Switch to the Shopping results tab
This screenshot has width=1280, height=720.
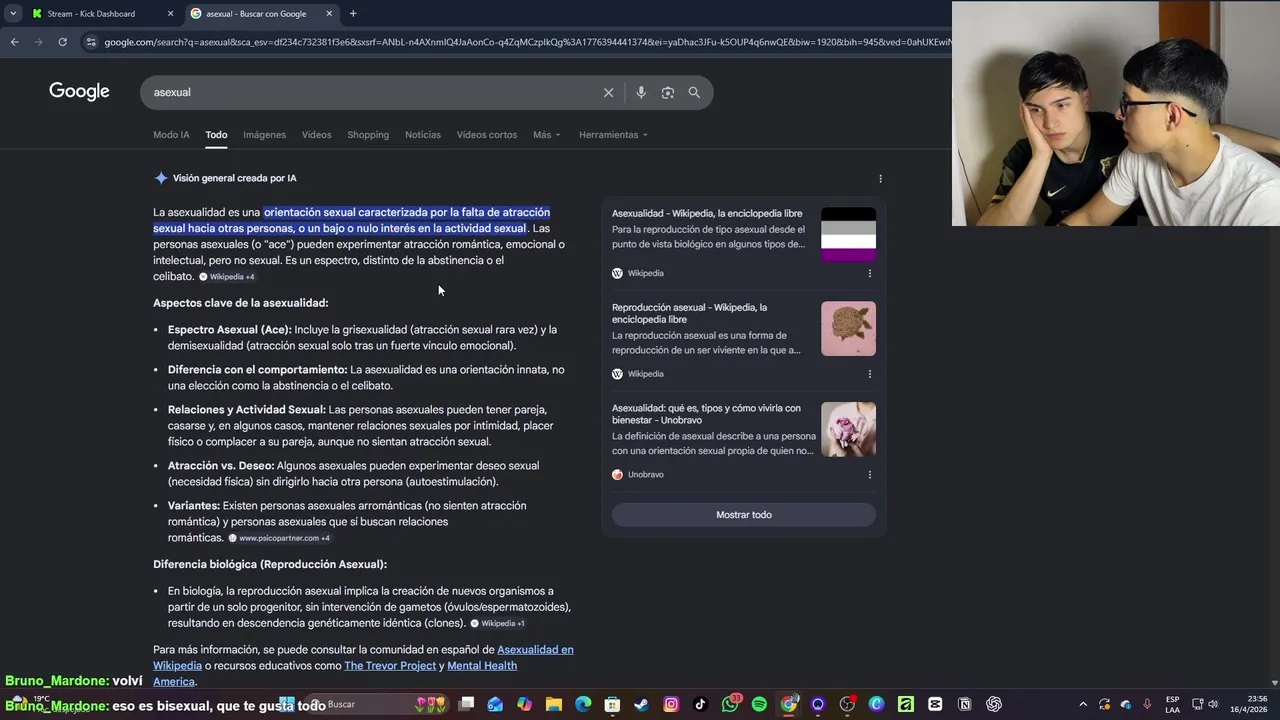tap(368, 135)
